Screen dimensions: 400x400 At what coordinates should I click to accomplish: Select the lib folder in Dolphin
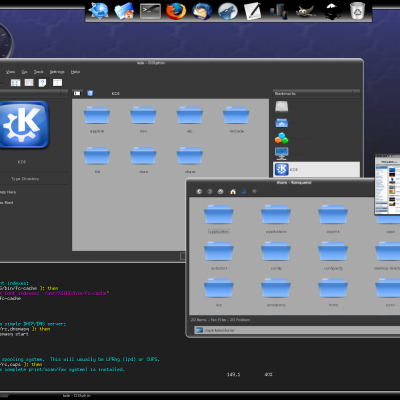[97, 160]
